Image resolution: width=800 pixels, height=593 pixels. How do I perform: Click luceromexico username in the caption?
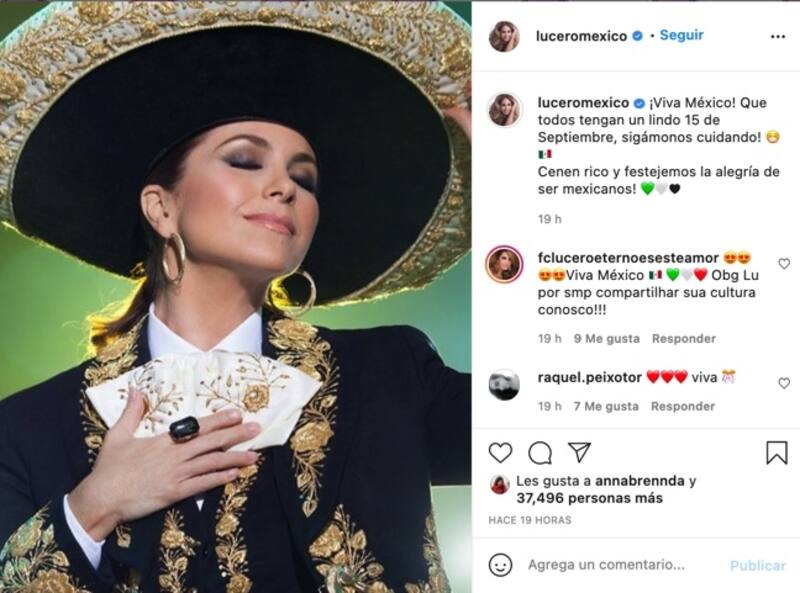tap(583, 103)
